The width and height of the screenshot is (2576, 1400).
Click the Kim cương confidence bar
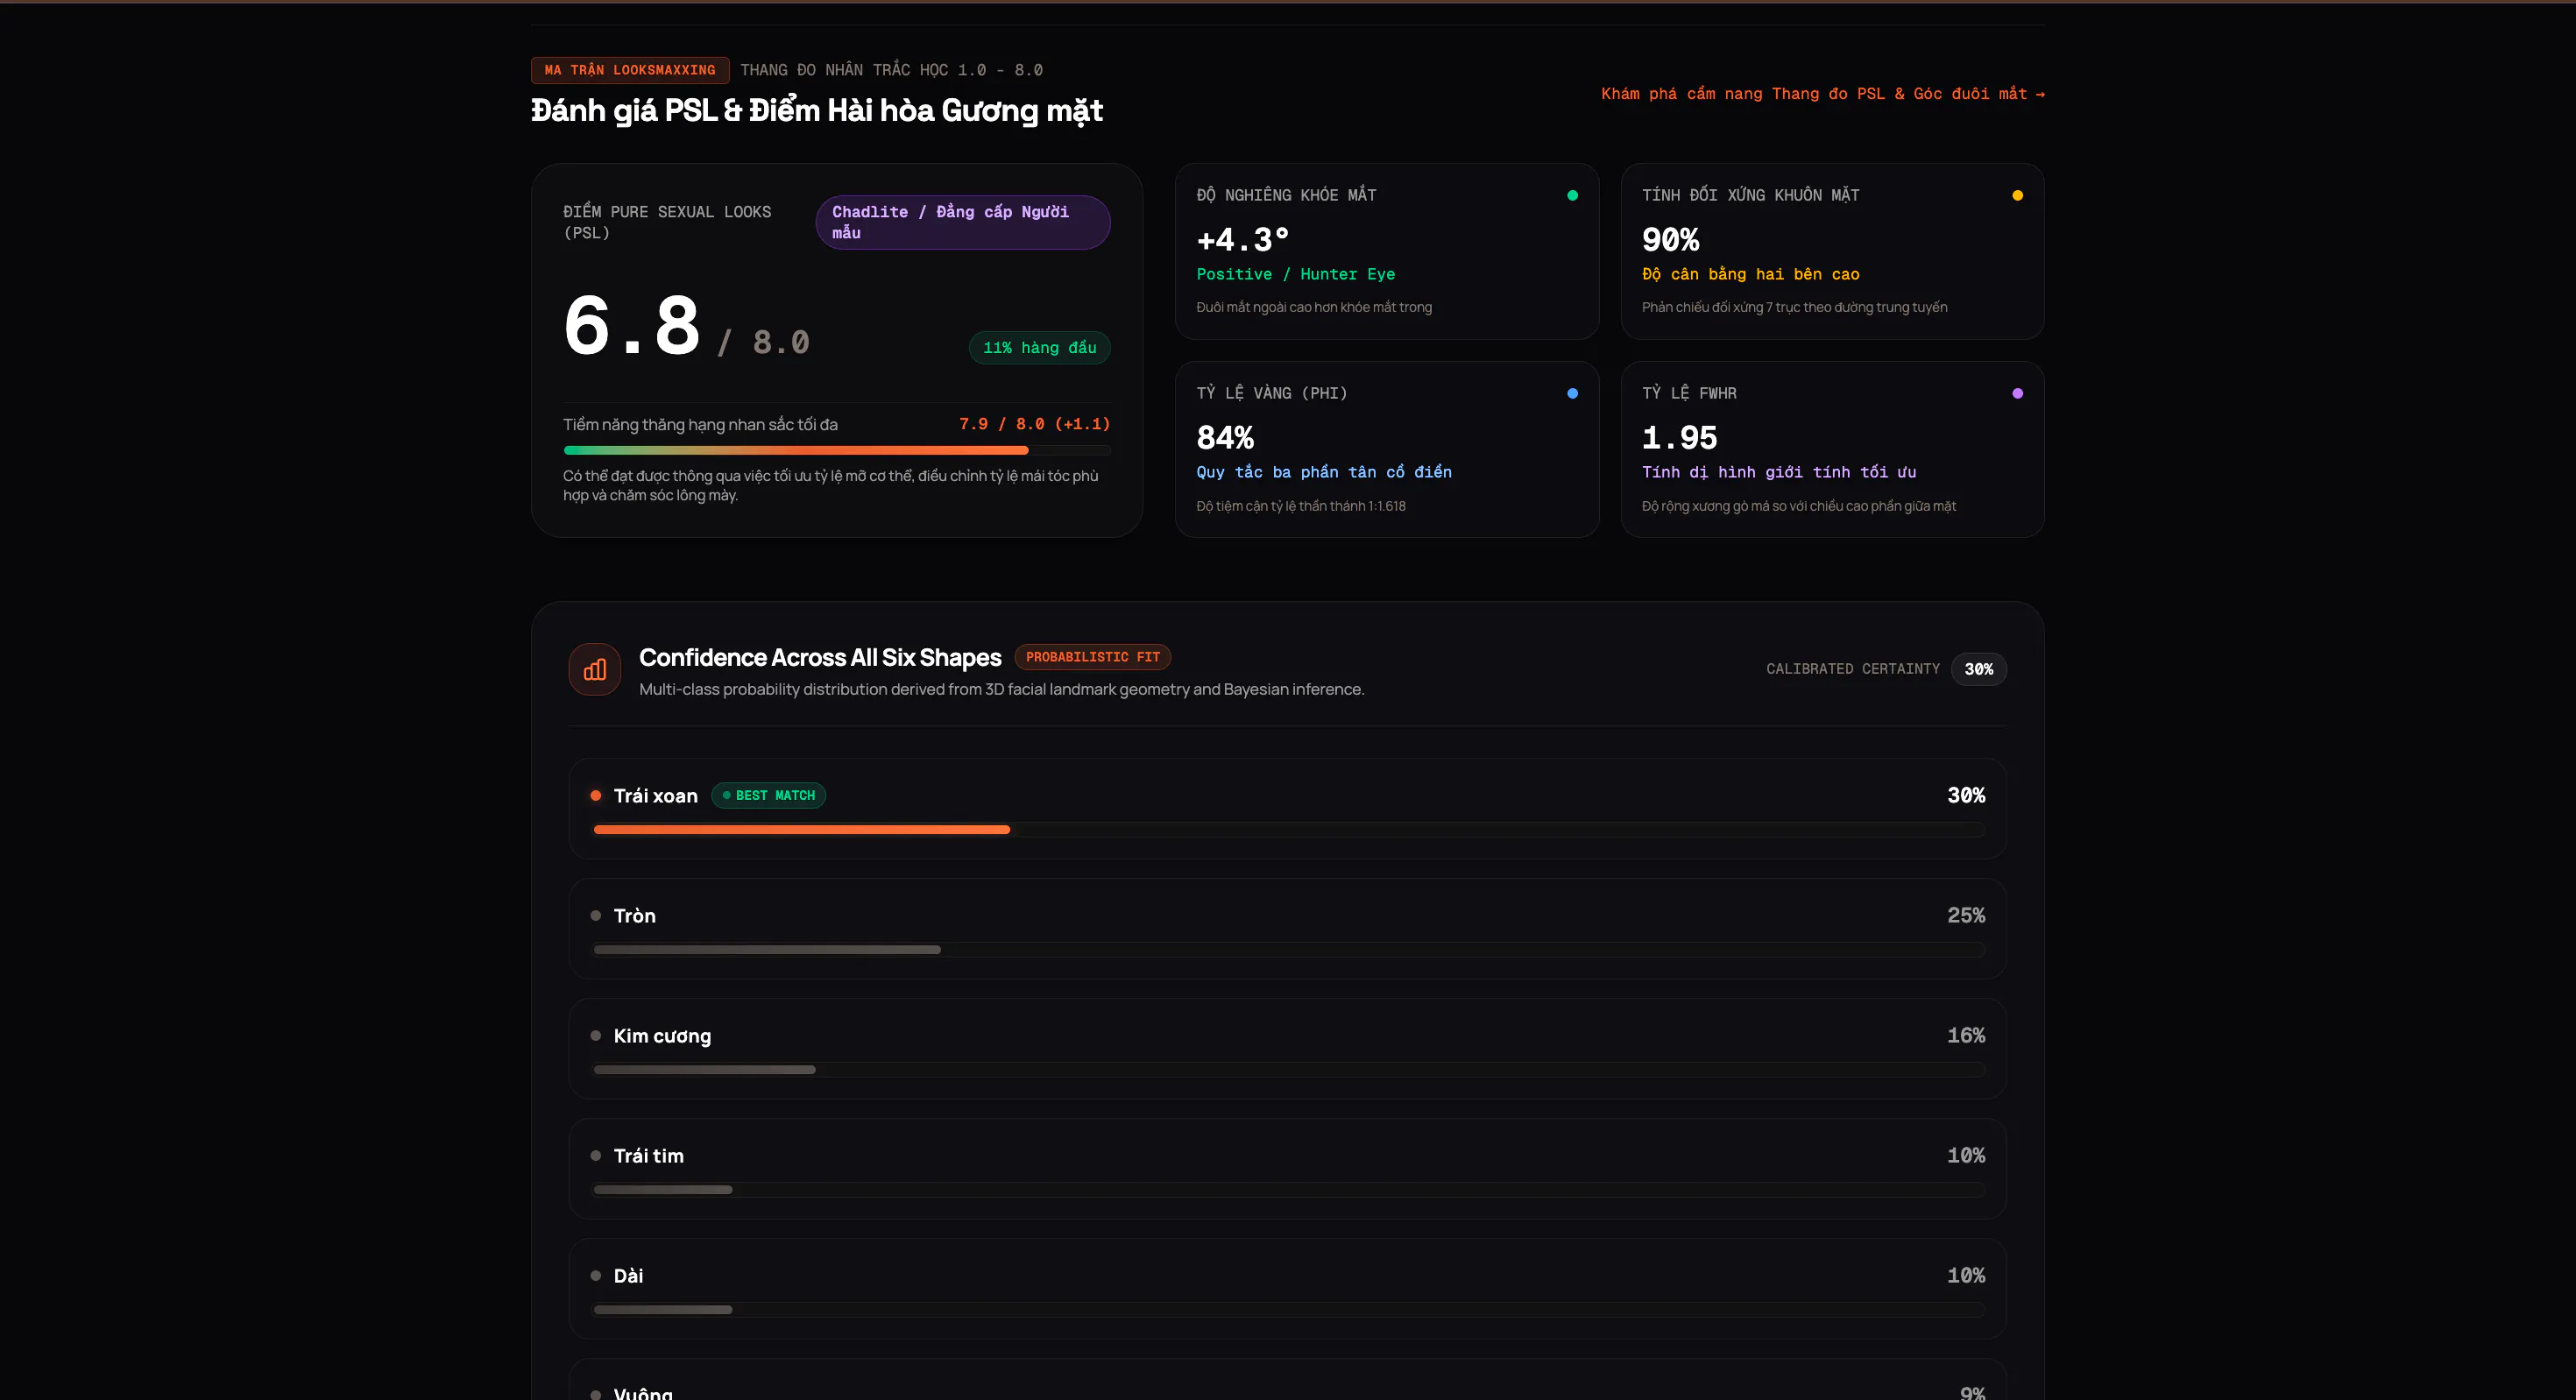(x=705, y=1070)
